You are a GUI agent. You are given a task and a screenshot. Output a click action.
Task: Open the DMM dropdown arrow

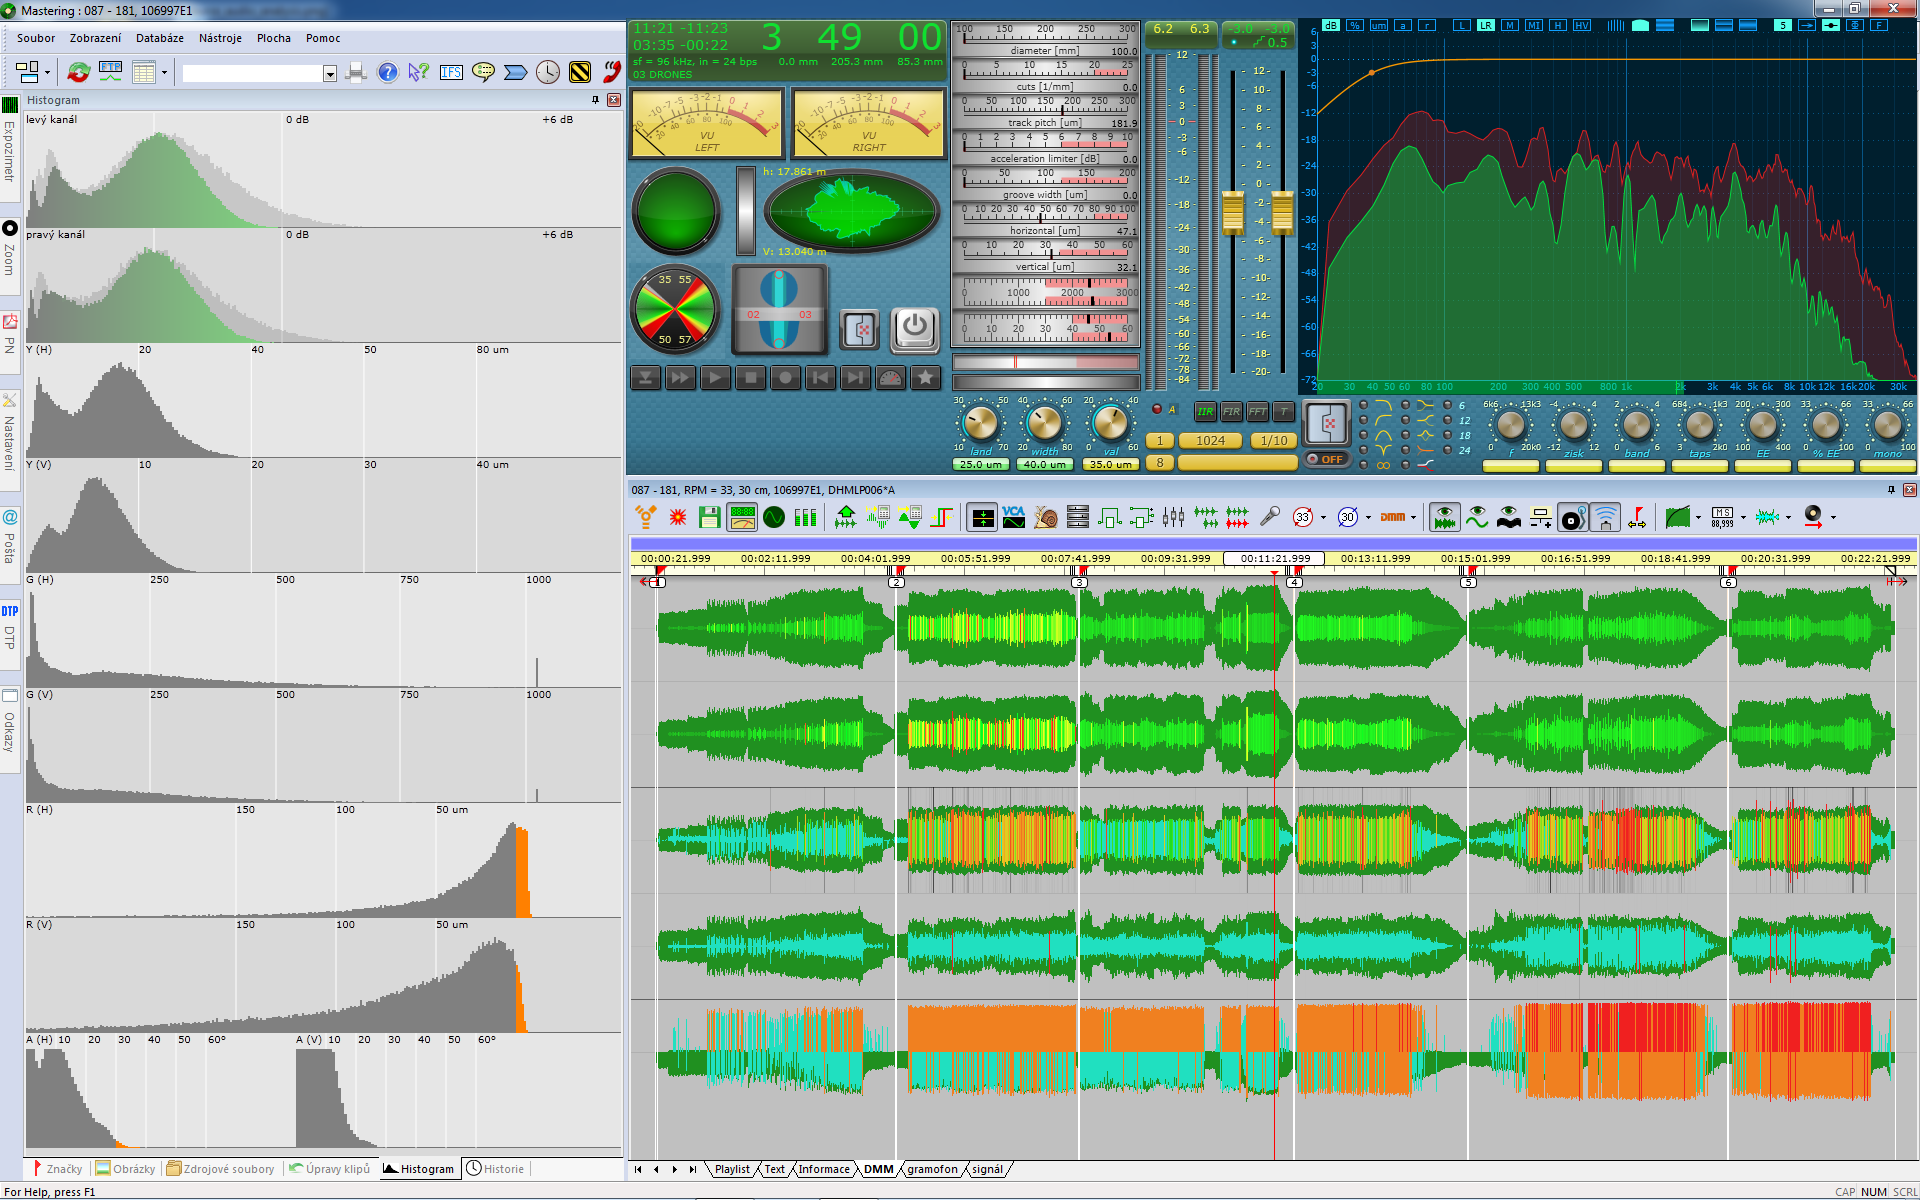click(1413, 518)
